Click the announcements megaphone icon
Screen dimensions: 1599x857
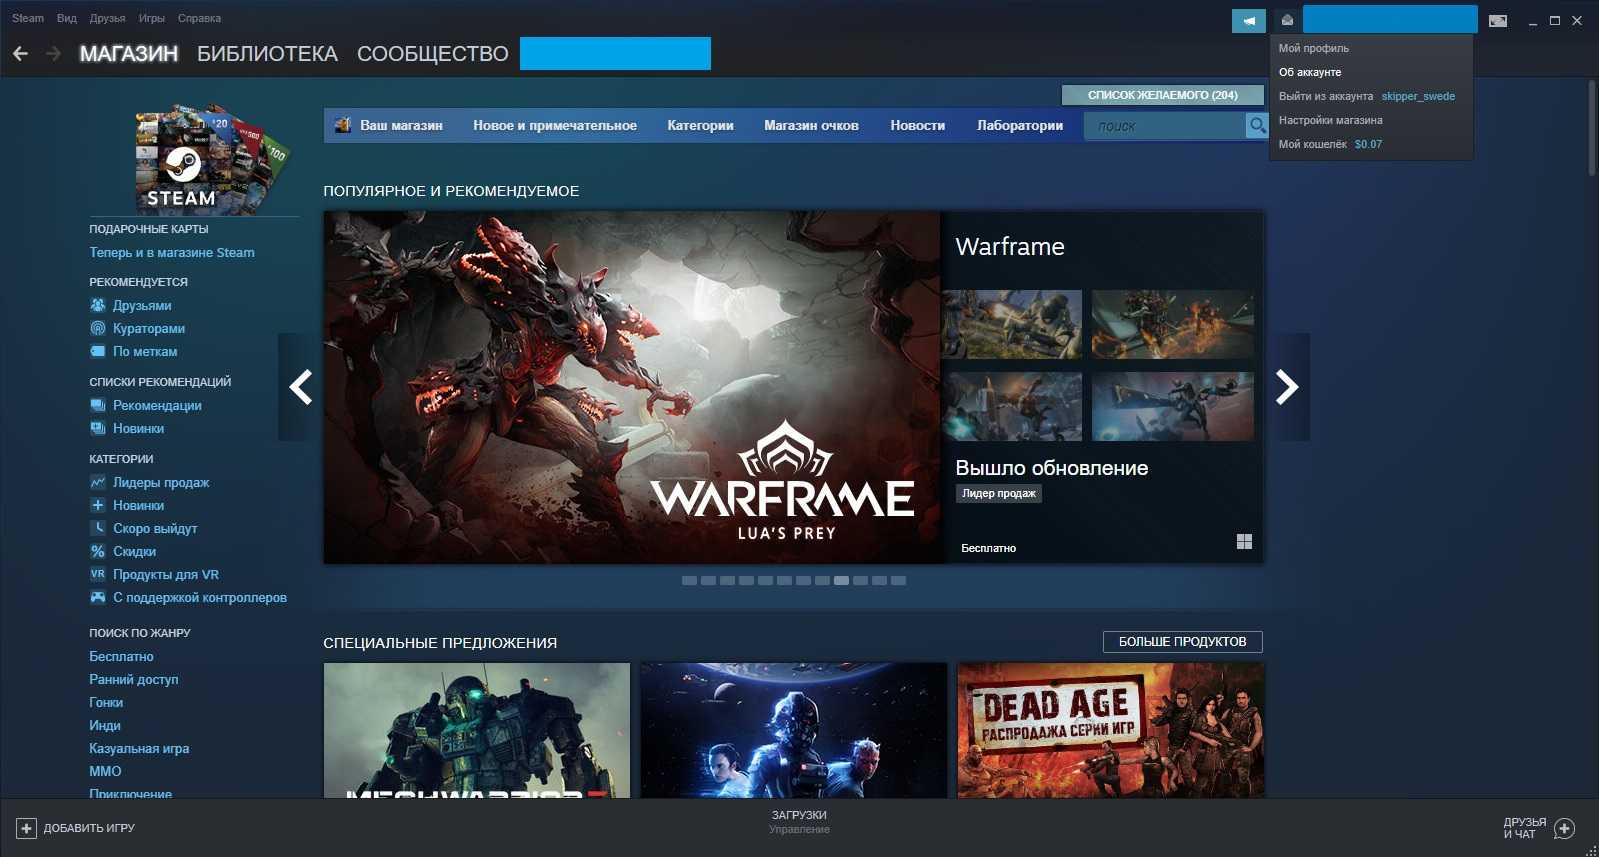point(1248,20)
